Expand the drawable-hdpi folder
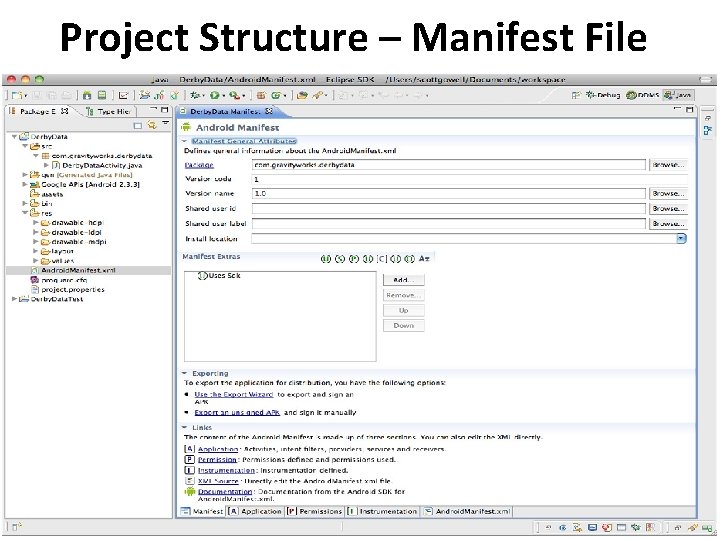Viewport: 720px width, 540px height. [x=36, y=223]
